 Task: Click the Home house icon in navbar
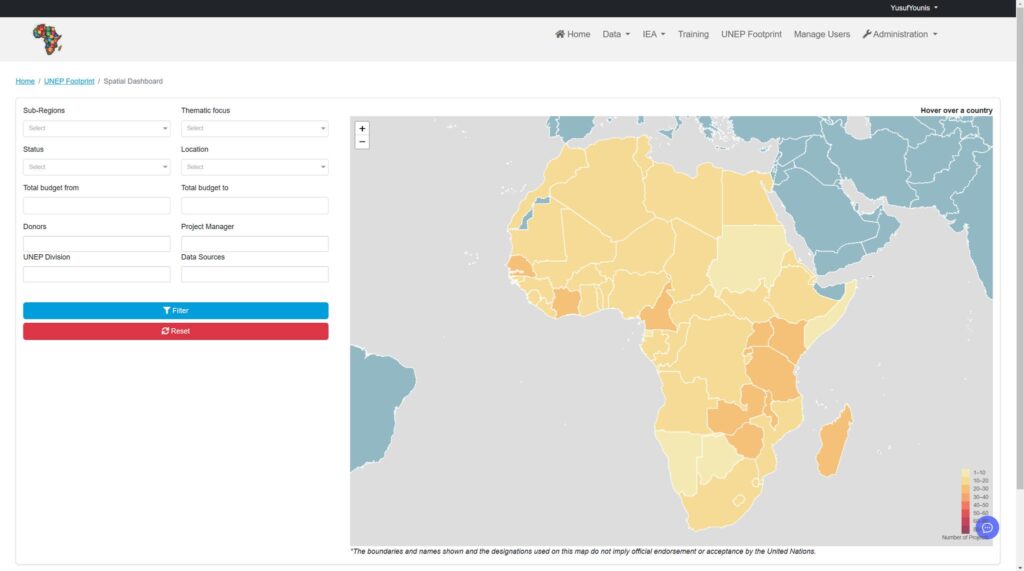[560, 34]
